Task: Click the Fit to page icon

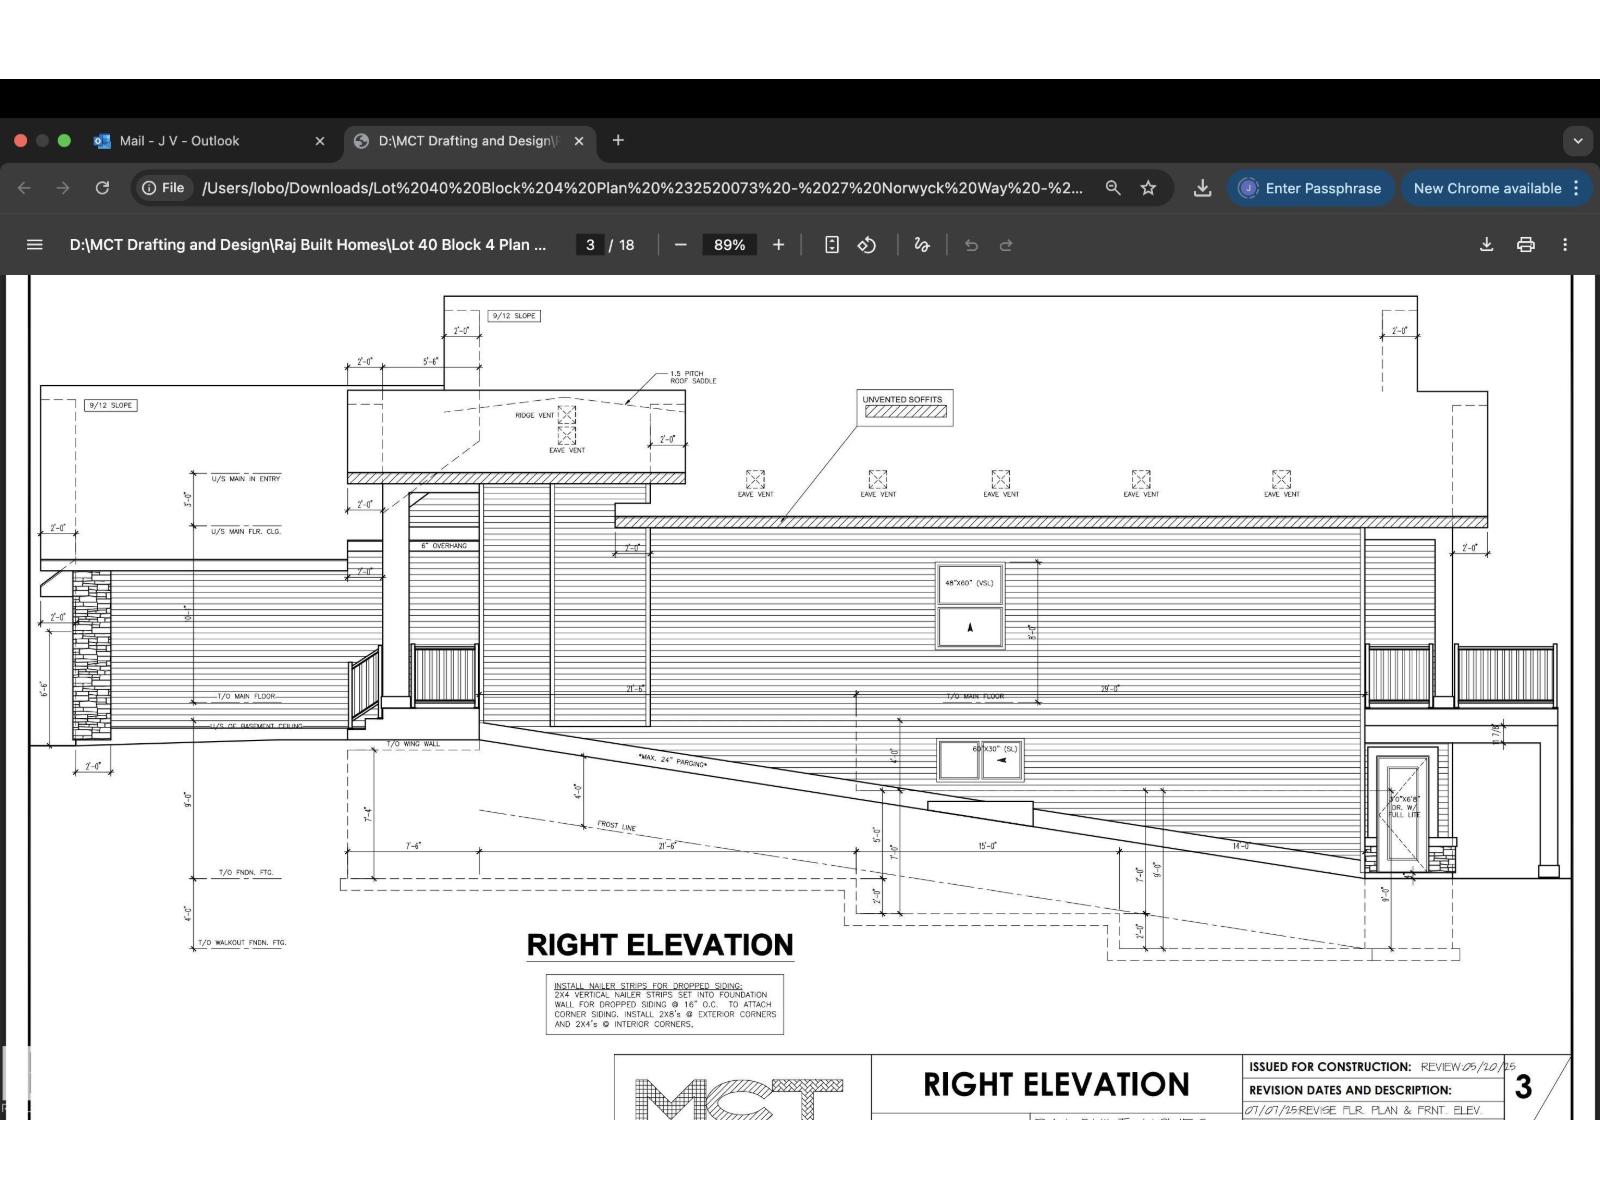Action: 831,245
